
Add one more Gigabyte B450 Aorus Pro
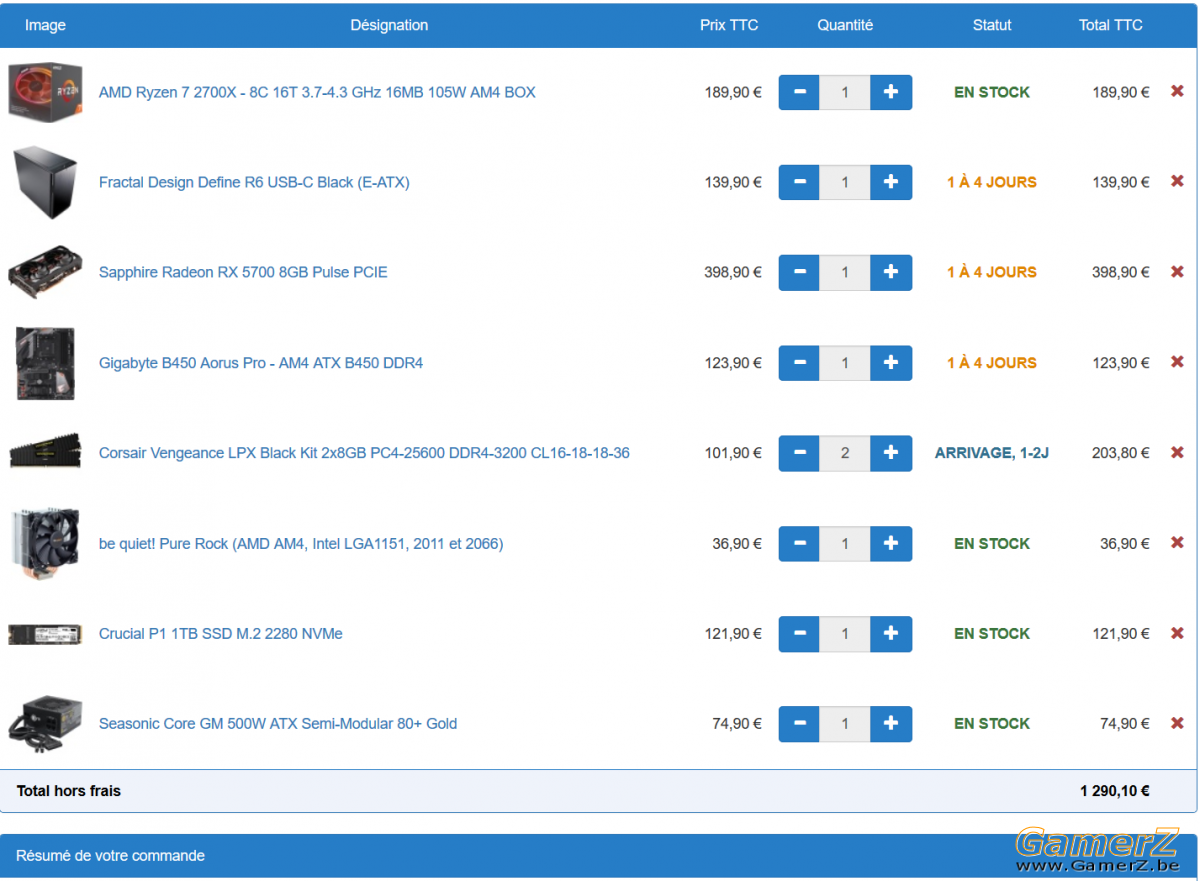click(891, 362)
